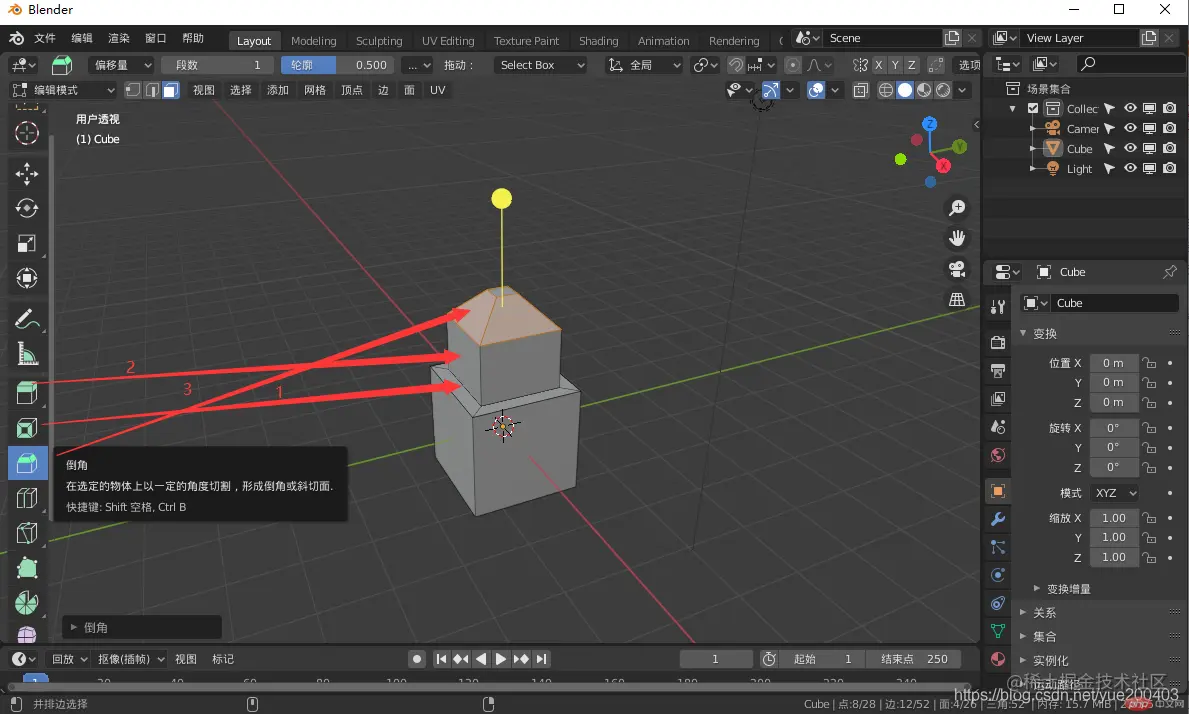This screenshot has width=1189, height=714.
Task: Toggle the Collection checkbox in outliner
Action: point(1033,108)
